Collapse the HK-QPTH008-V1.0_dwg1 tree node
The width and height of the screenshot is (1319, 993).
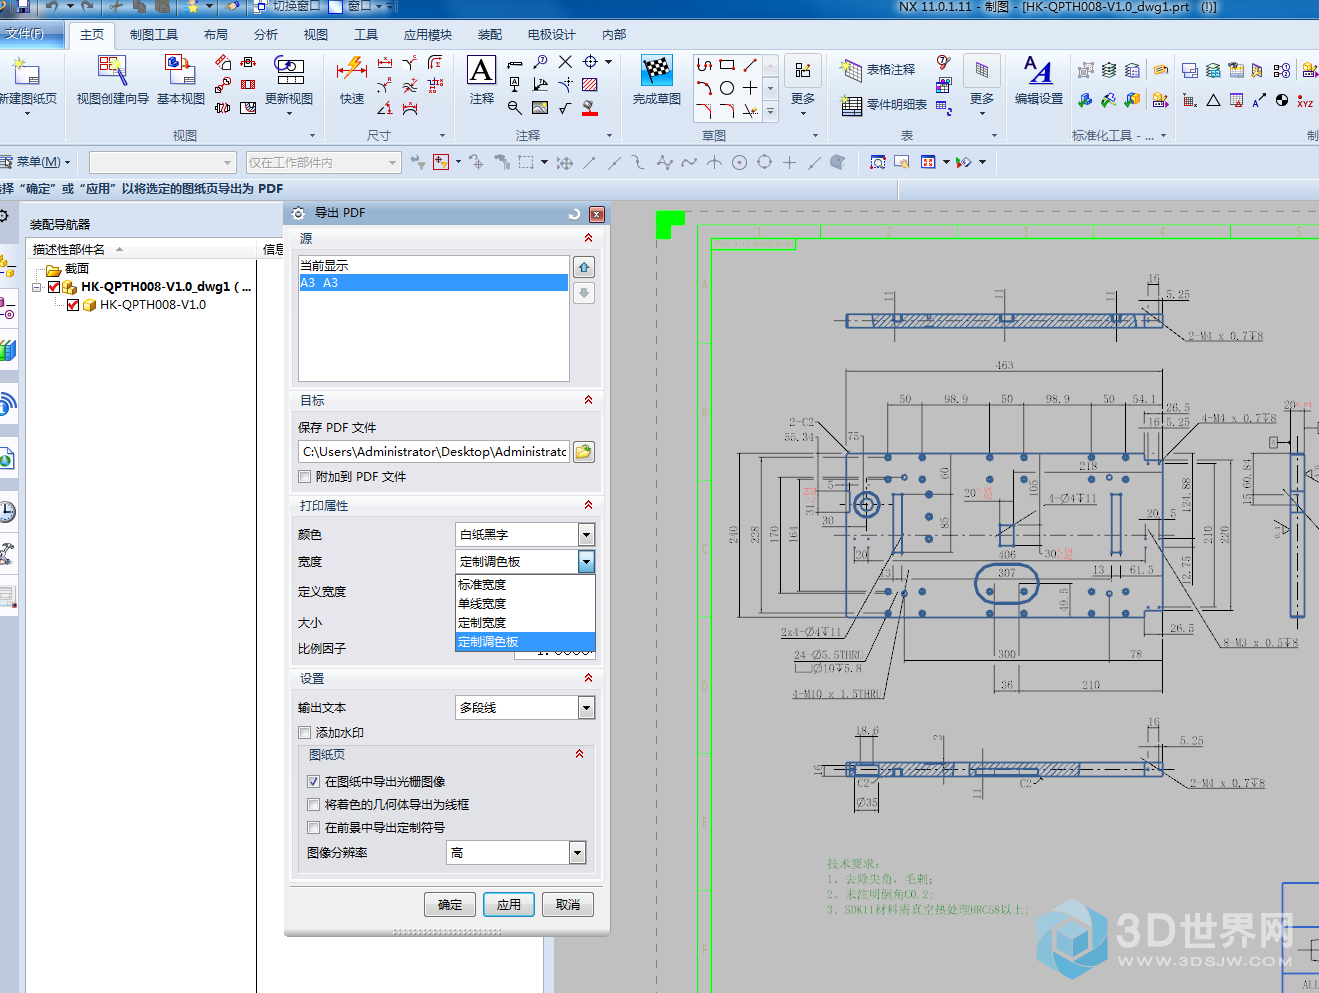pos(37,287)
